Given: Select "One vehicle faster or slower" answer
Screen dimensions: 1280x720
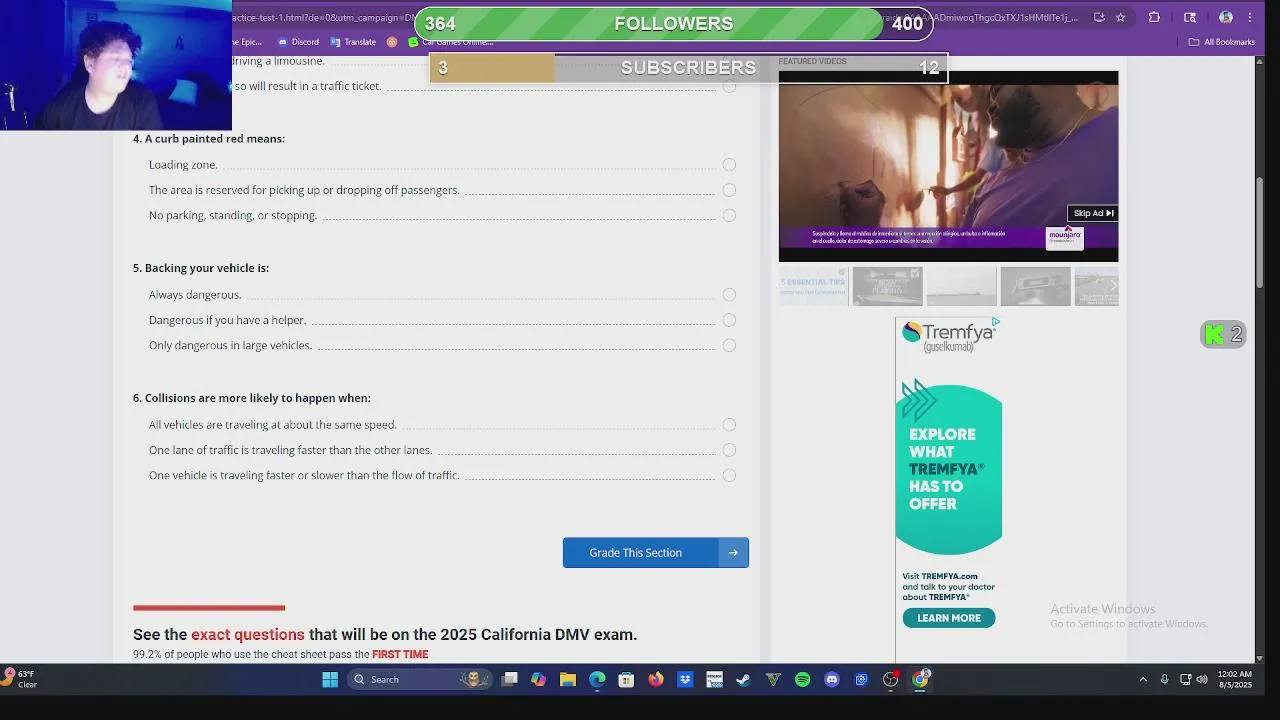Looking at the screenshot, I should point(729,475).
